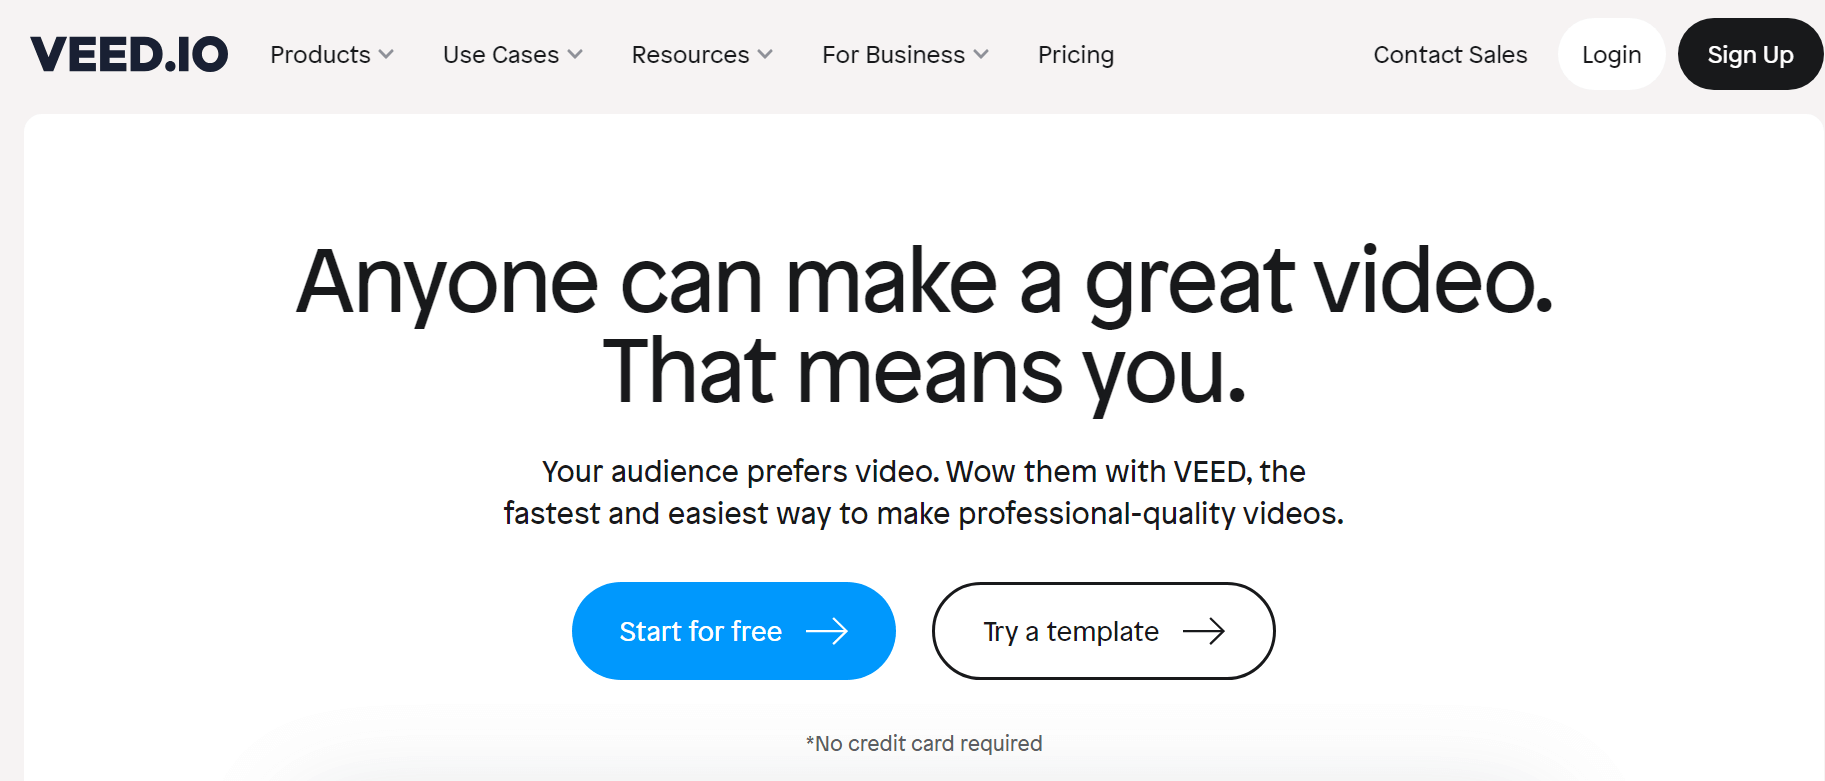
Task: Click the Contact Sales link
Action: coord(1450,55)
